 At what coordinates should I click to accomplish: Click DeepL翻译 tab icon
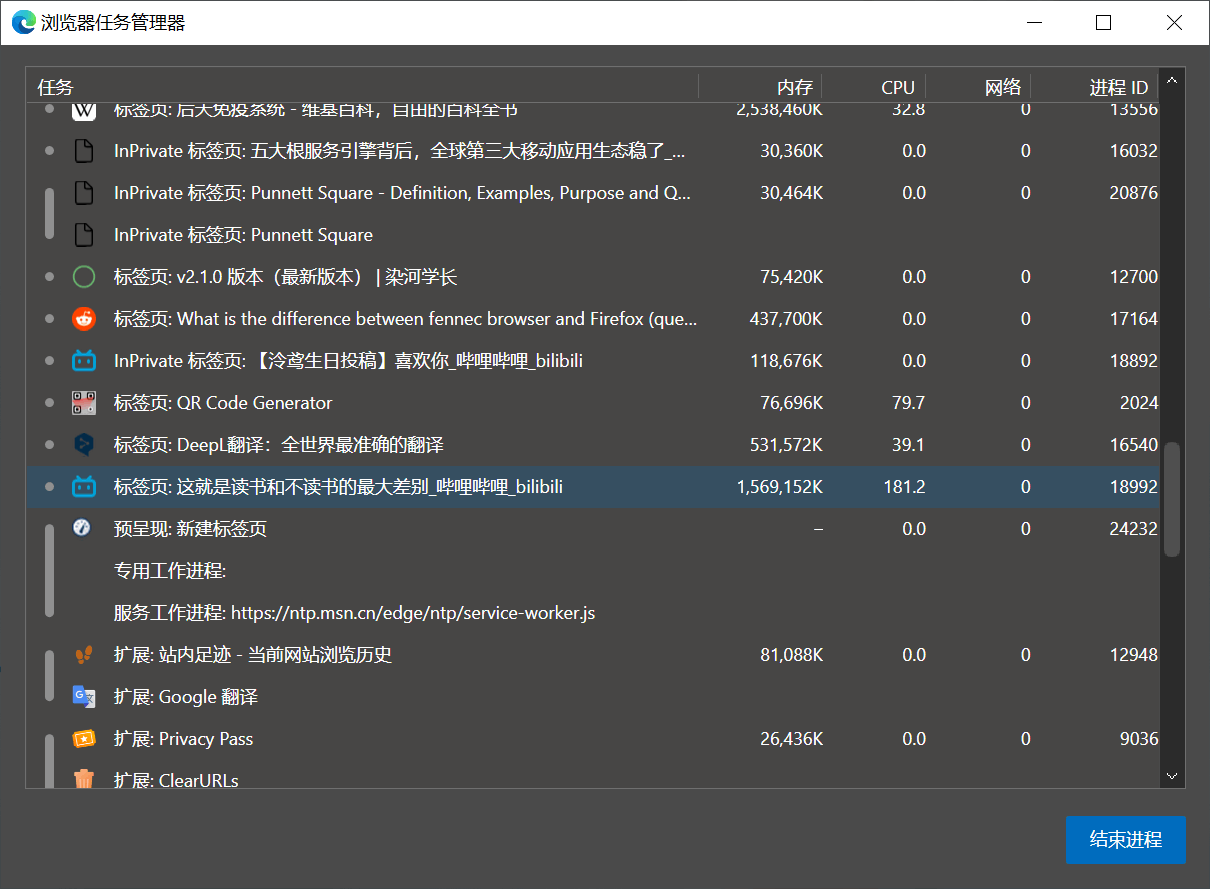click(84, 445)
